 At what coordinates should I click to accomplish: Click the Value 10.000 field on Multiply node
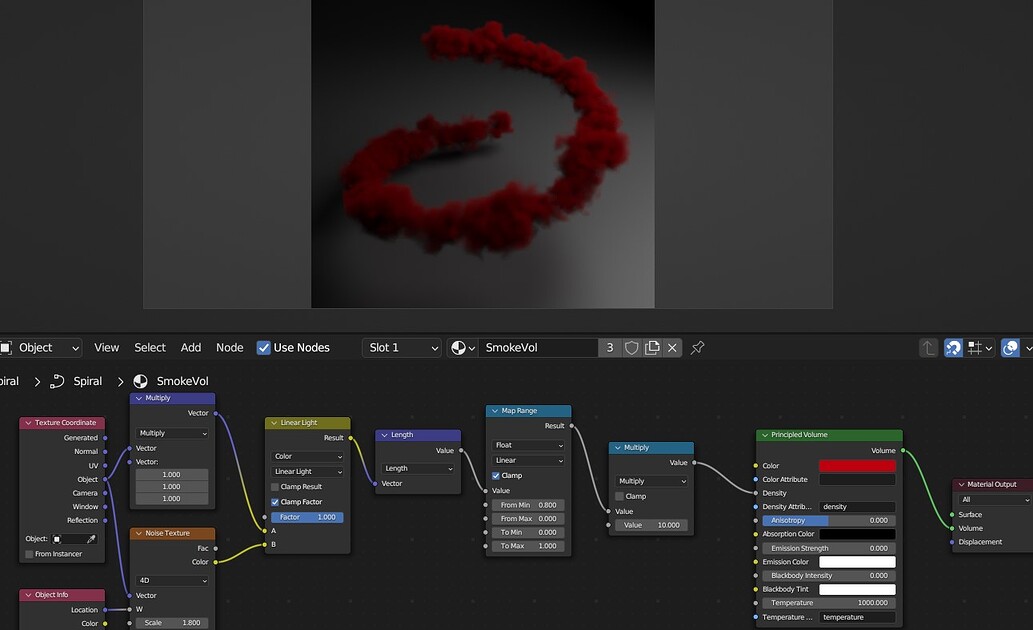651,525
